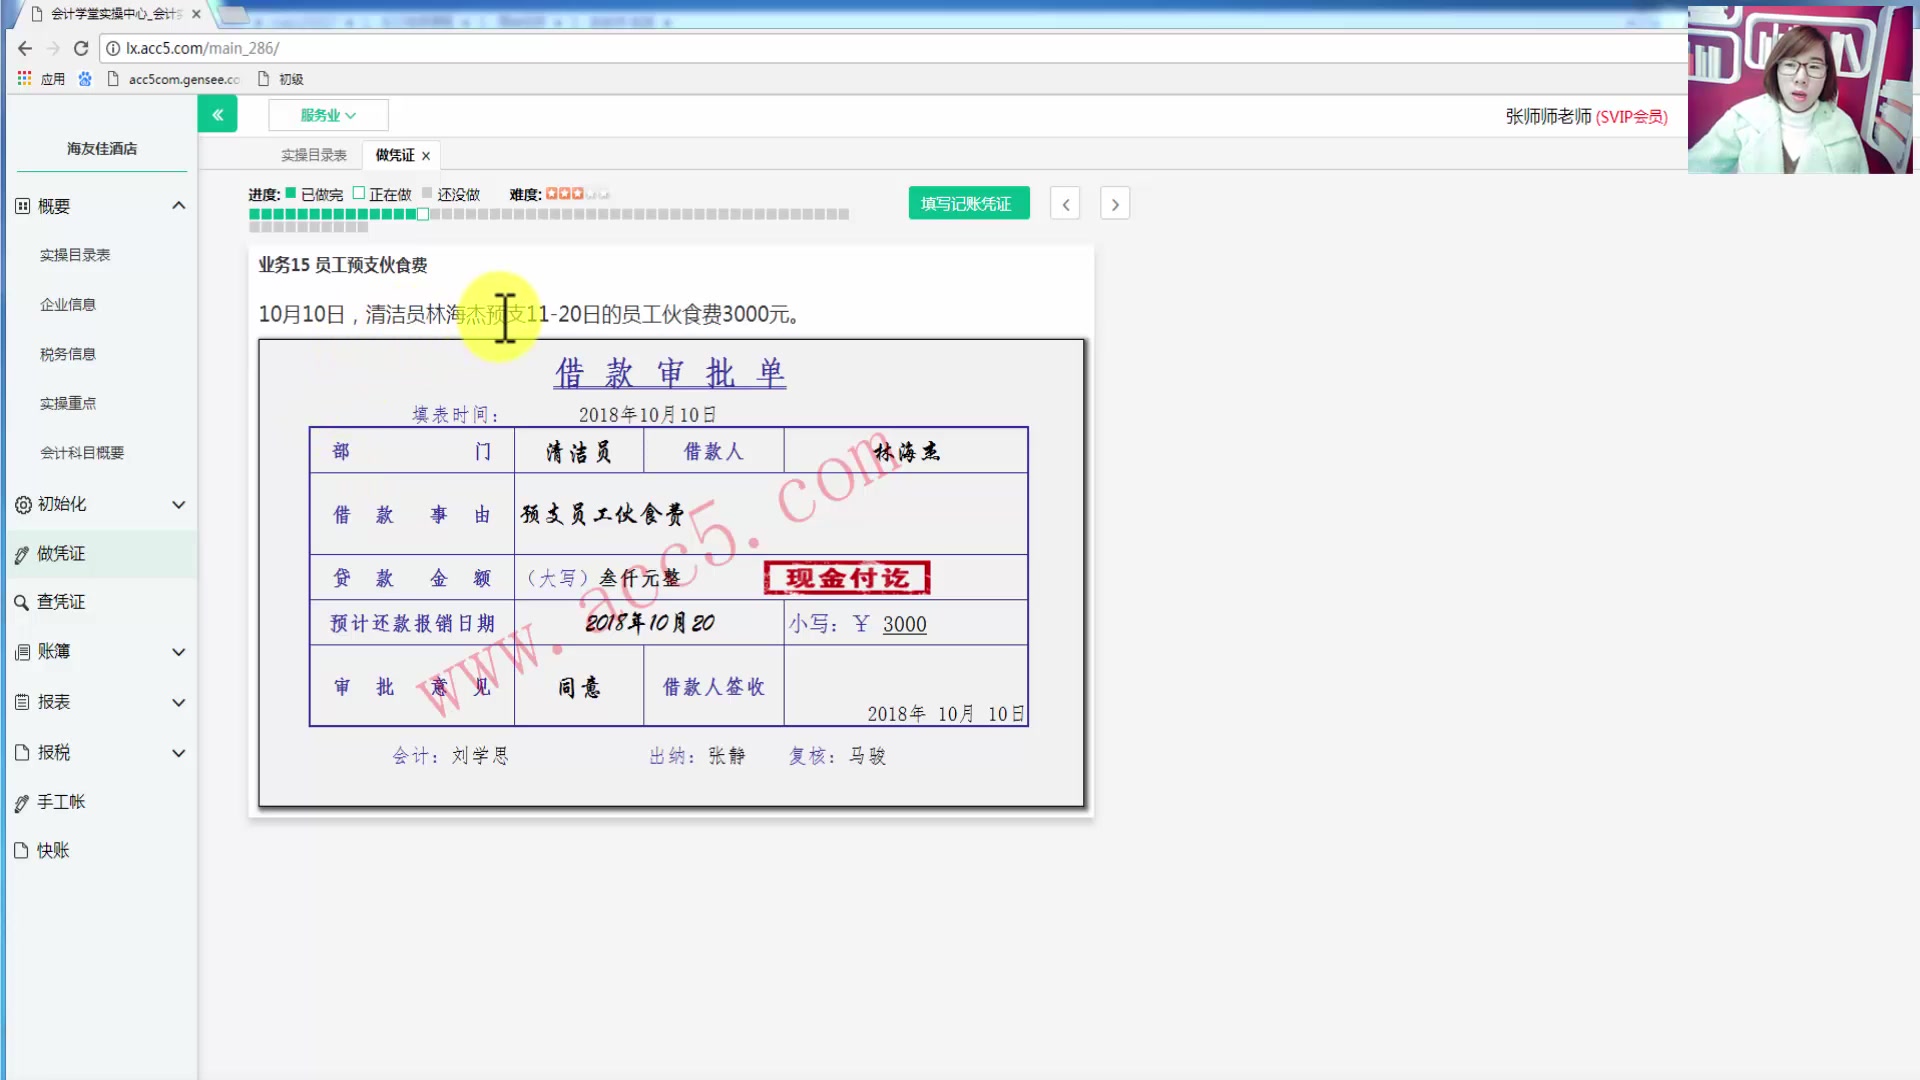Open the 初级 bookmark
This screenshot has height=1080, width=1920.
point(281,79)
